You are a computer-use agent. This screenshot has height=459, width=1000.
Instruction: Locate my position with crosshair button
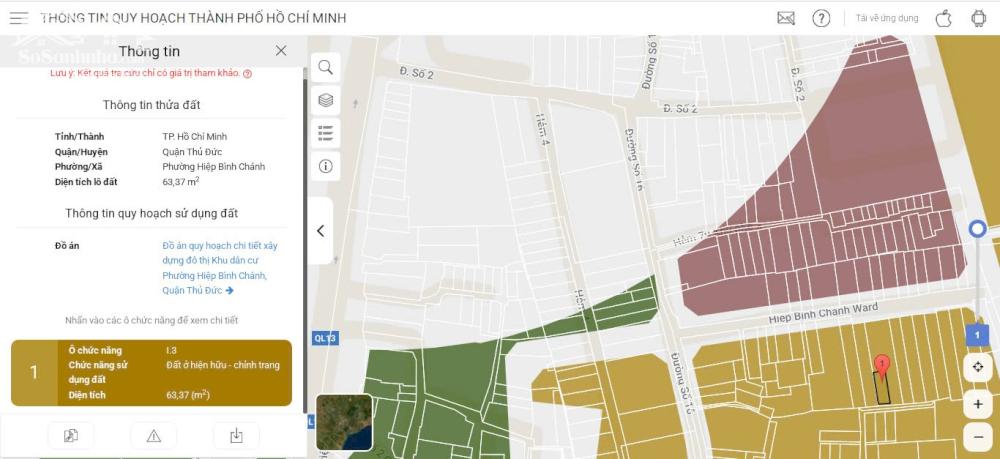click(978, 367)
